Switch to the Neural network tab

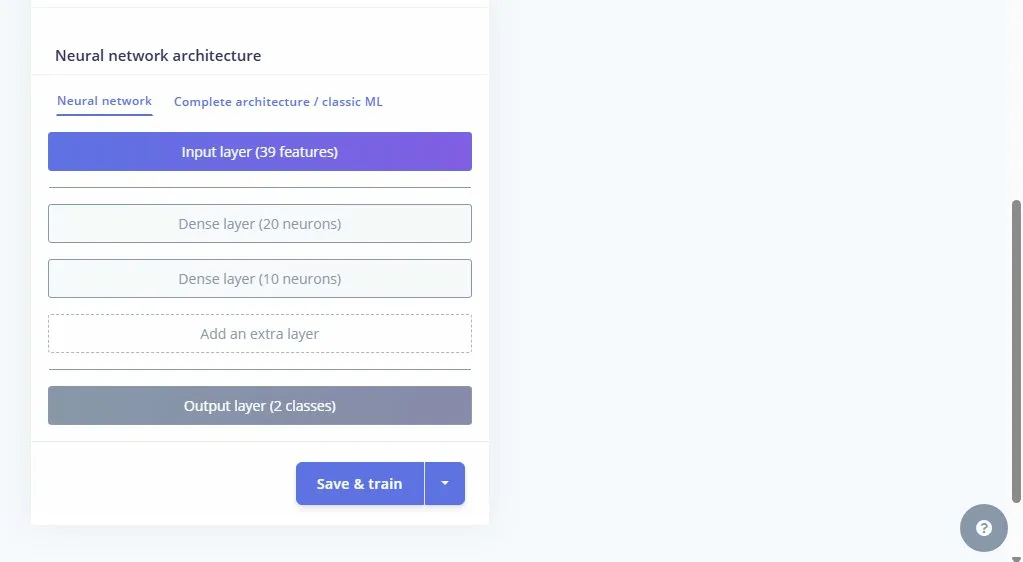[104, 101]
